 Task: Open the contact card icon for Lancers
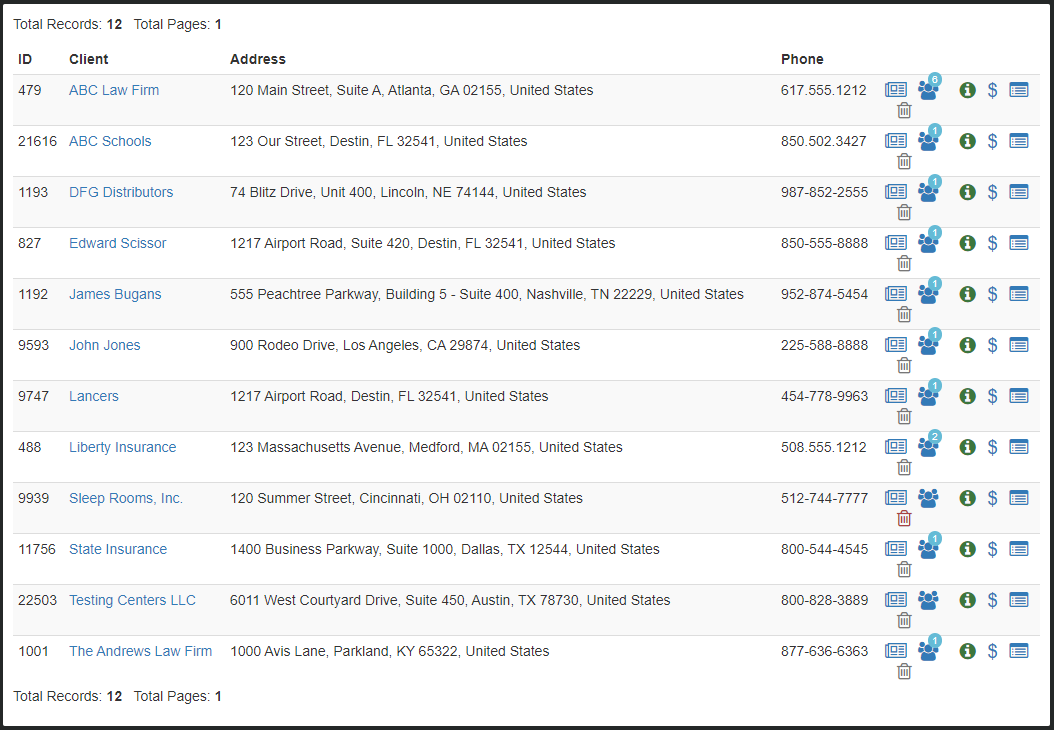tap(895, 396)
